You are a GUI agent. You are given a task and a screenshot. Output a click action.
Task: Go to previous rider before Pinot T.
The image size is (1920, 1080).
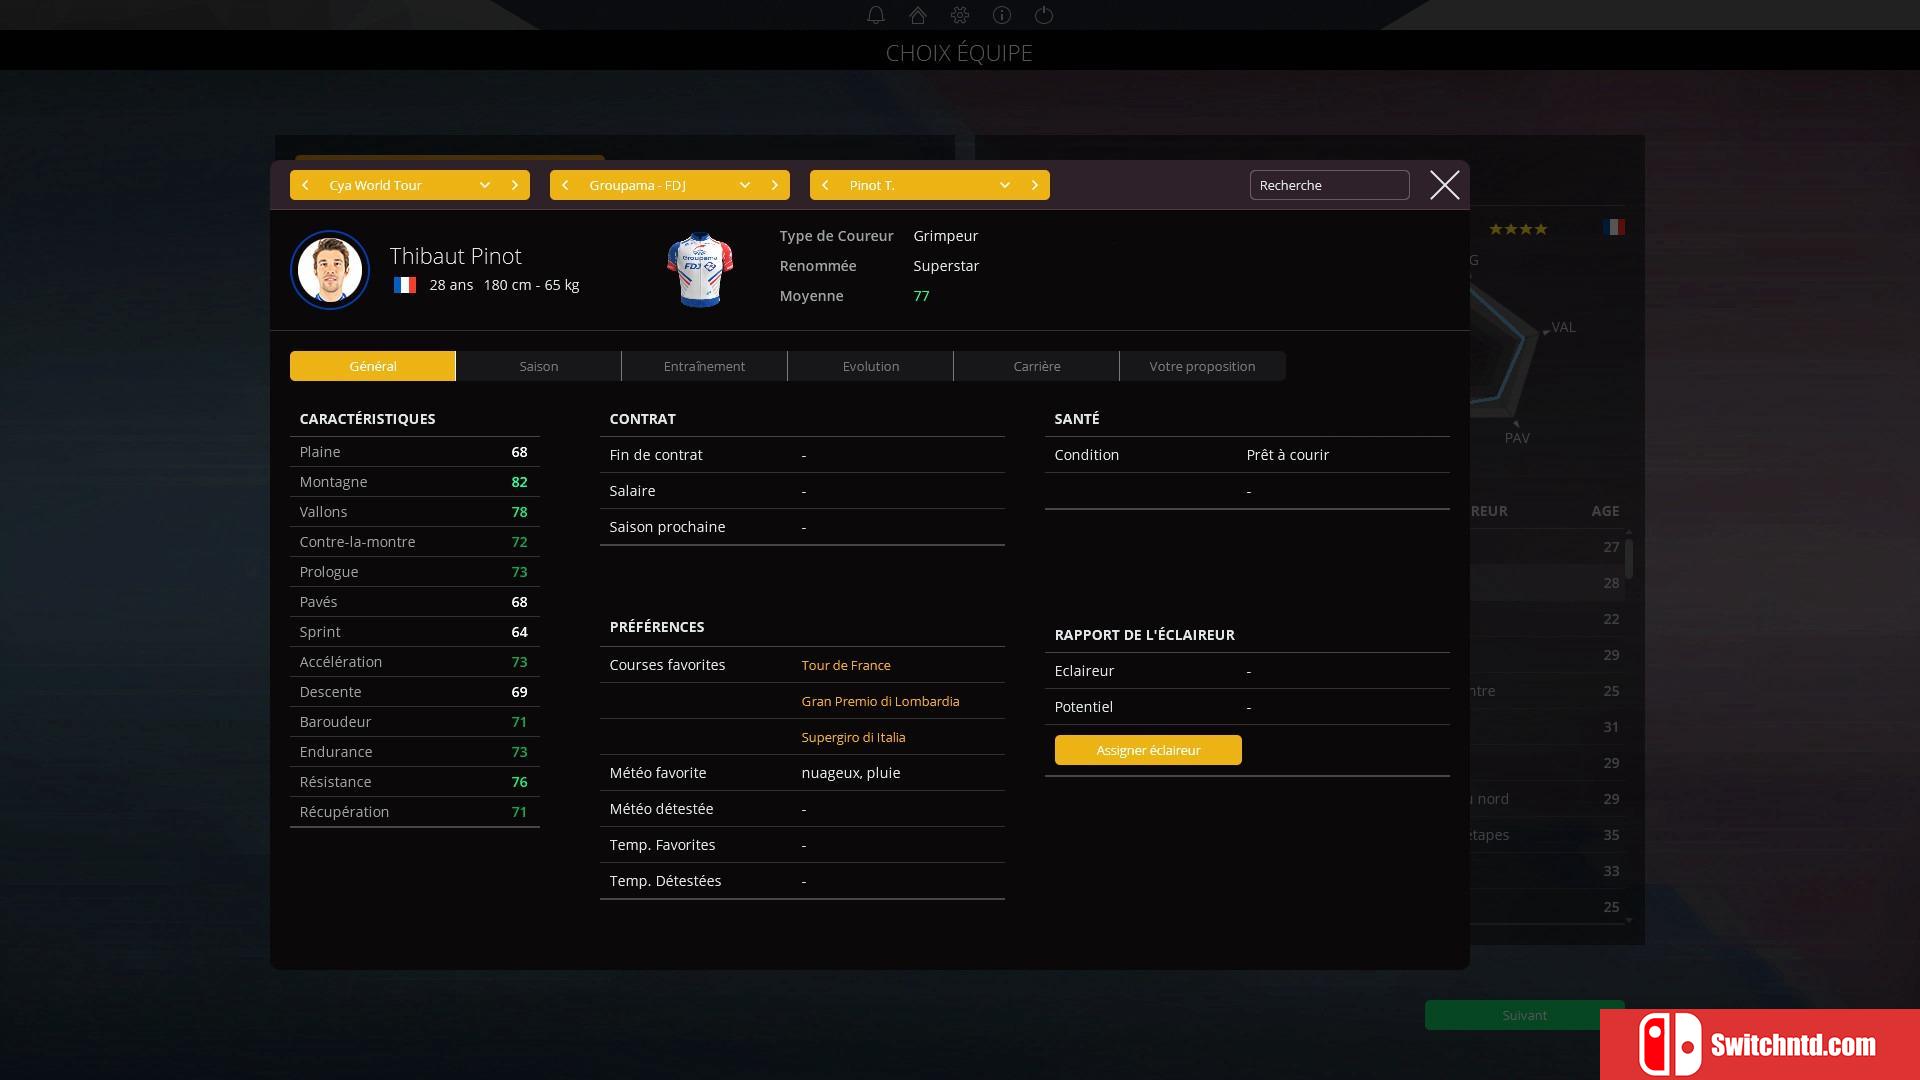pos(825,185)
